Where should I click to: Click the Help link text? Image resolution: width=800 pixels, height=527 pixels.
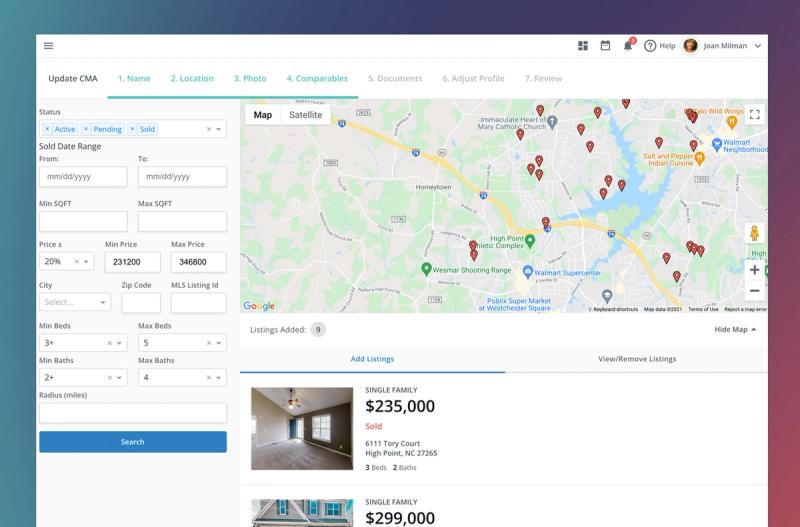pos(667,46)
